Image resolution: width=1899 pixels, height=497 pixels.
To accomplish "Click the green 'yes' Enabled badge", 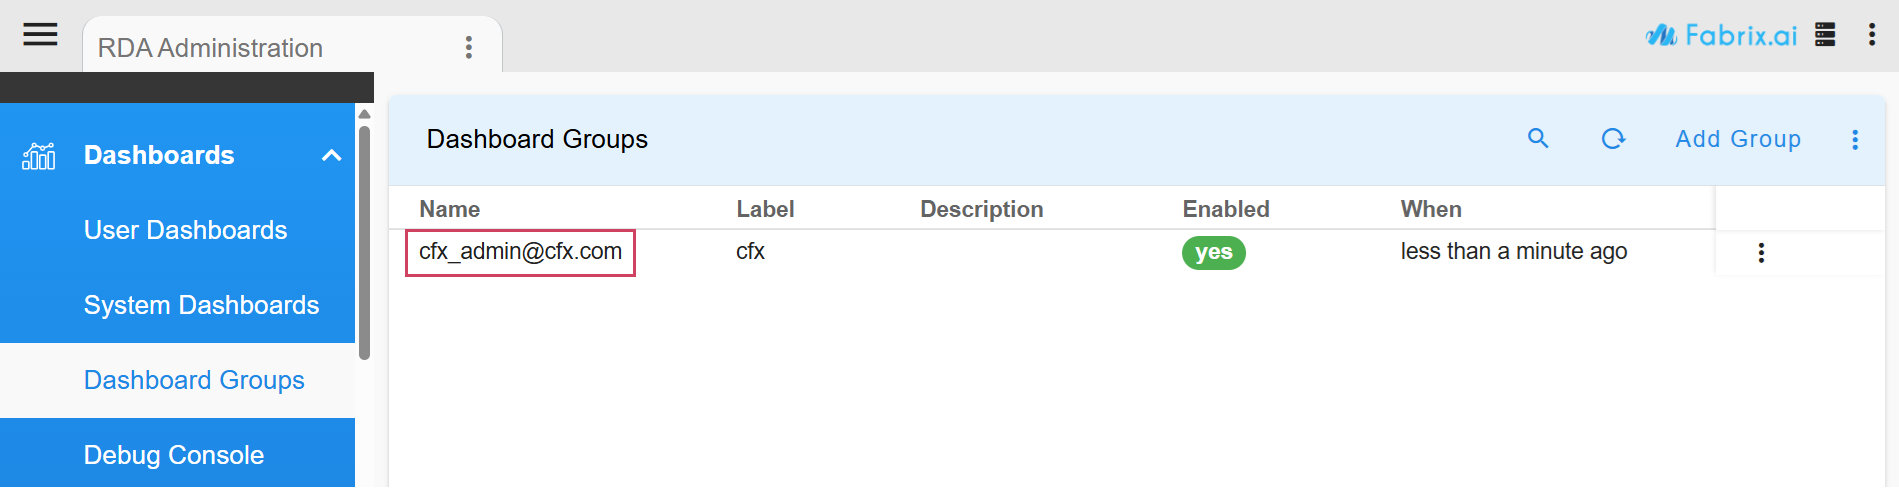I will 1213,253.
